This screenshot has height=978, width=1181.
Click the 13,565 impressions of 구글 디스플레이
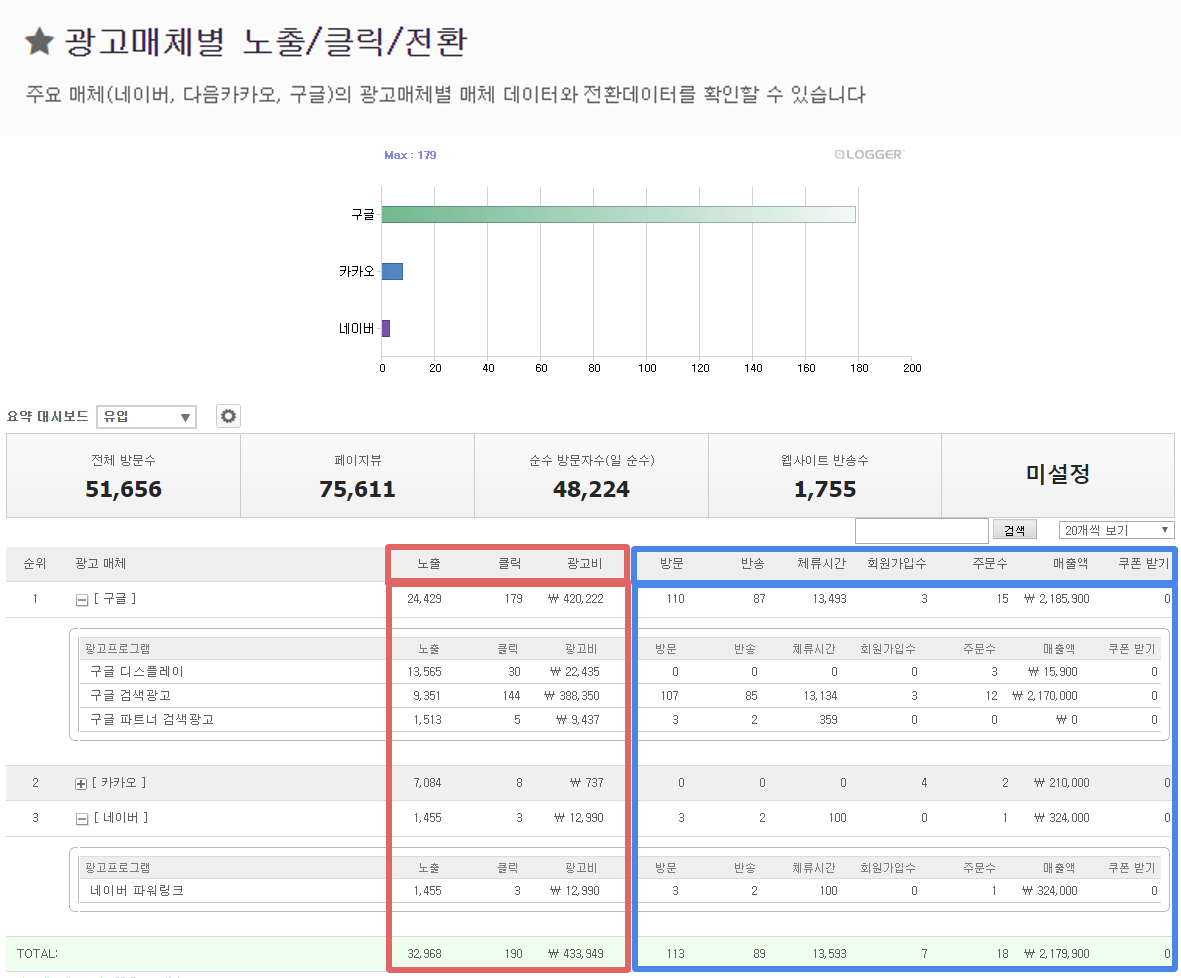click(x=424, y=671)
